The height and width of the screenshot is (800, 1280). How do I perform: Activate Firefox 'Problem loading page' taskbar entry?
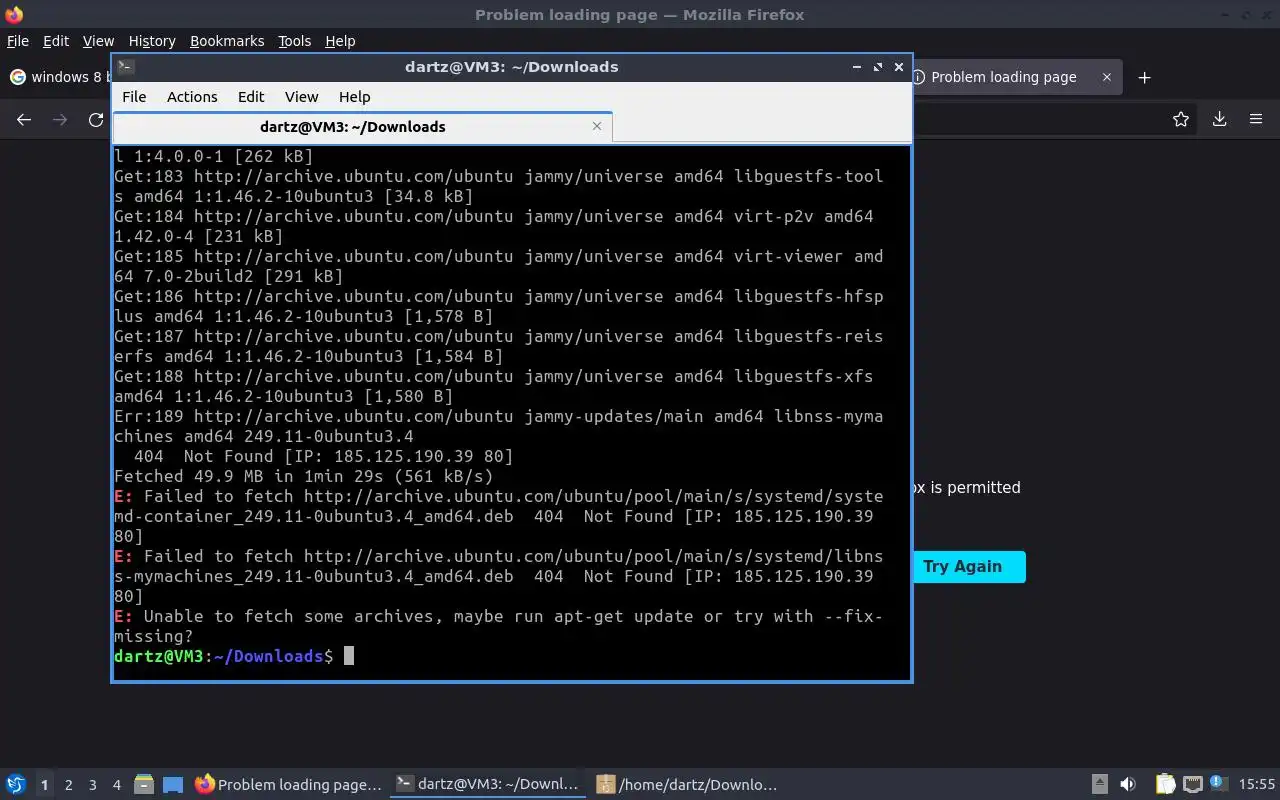pyautogui.click(x=289, y=785)
